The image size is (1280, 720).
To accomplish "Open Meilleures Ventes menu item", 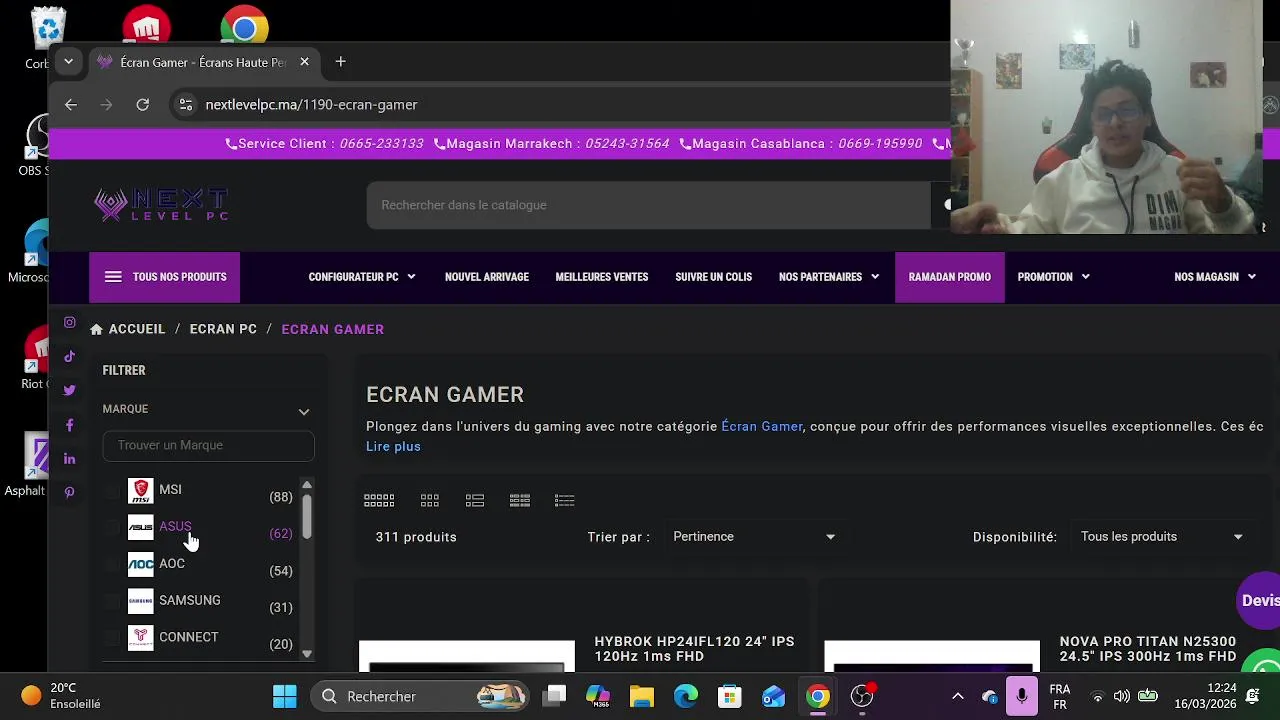I will coord(602,277).
